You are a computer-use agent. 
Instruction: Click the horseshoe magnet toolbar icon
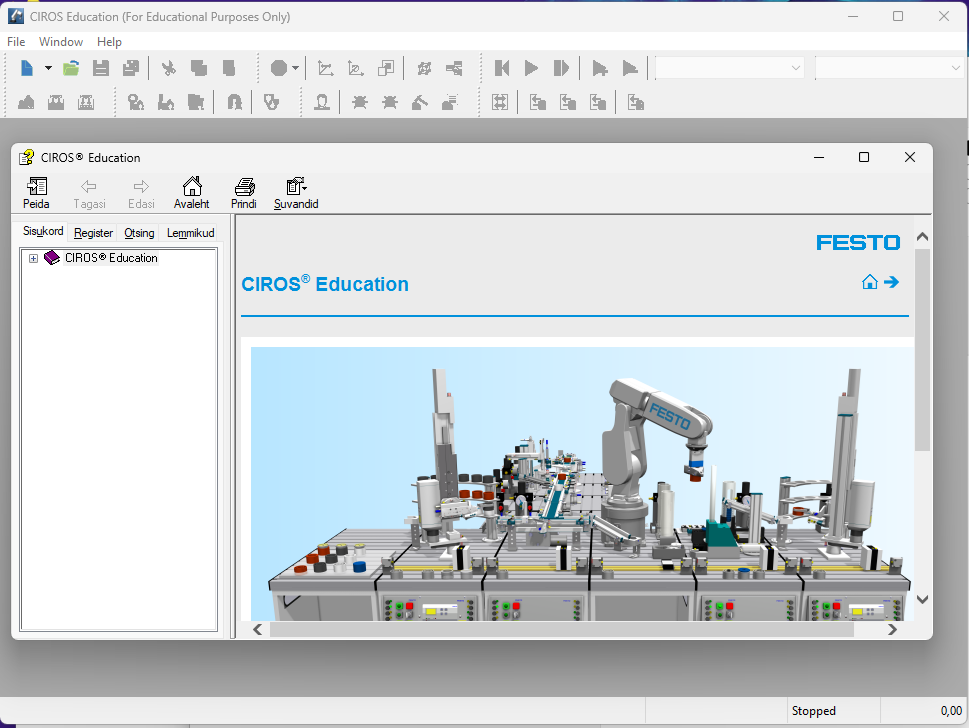click(235, 102)
